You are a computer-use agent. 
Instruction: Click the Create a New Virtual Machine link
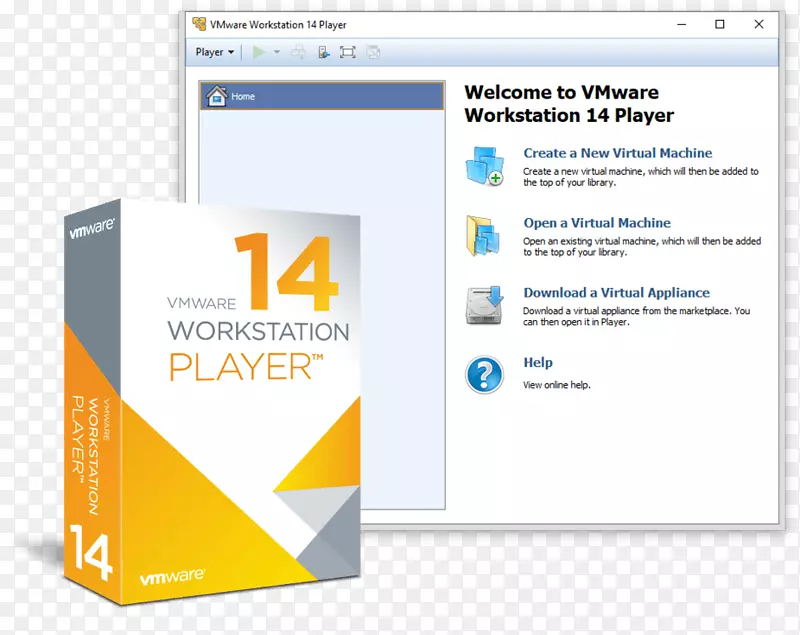point(617,153)
